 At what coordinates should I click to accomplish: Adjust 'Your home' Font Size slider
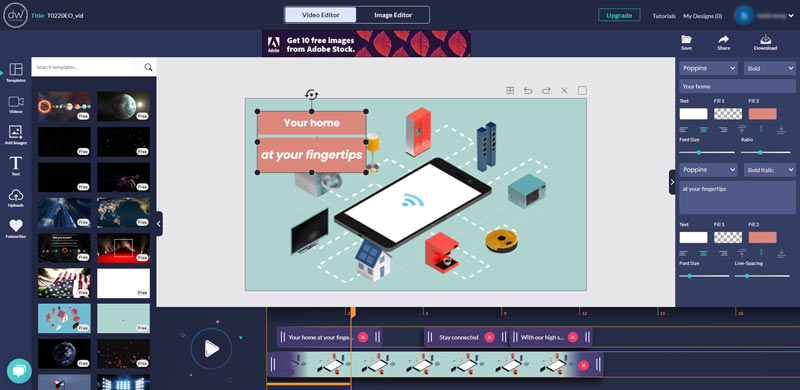707,152
